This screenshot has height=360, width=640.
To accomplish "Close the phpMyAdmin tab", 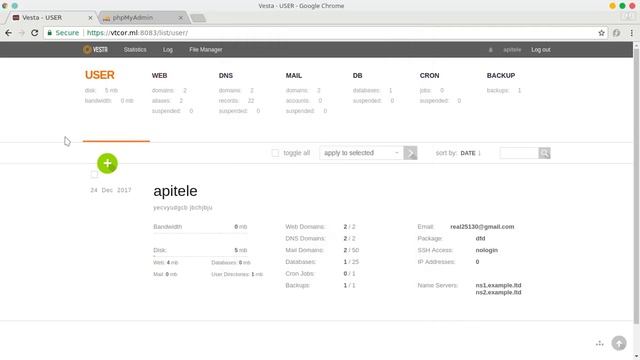I will pos(180,18).
